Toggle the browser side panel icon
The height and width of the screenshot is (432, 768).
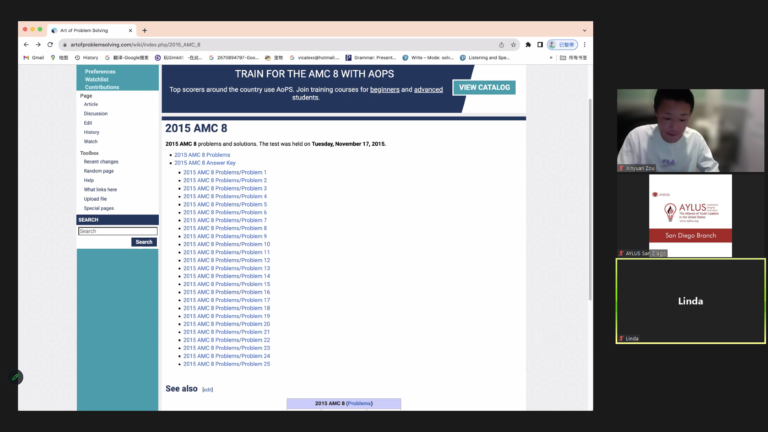(x=540, y=45)
